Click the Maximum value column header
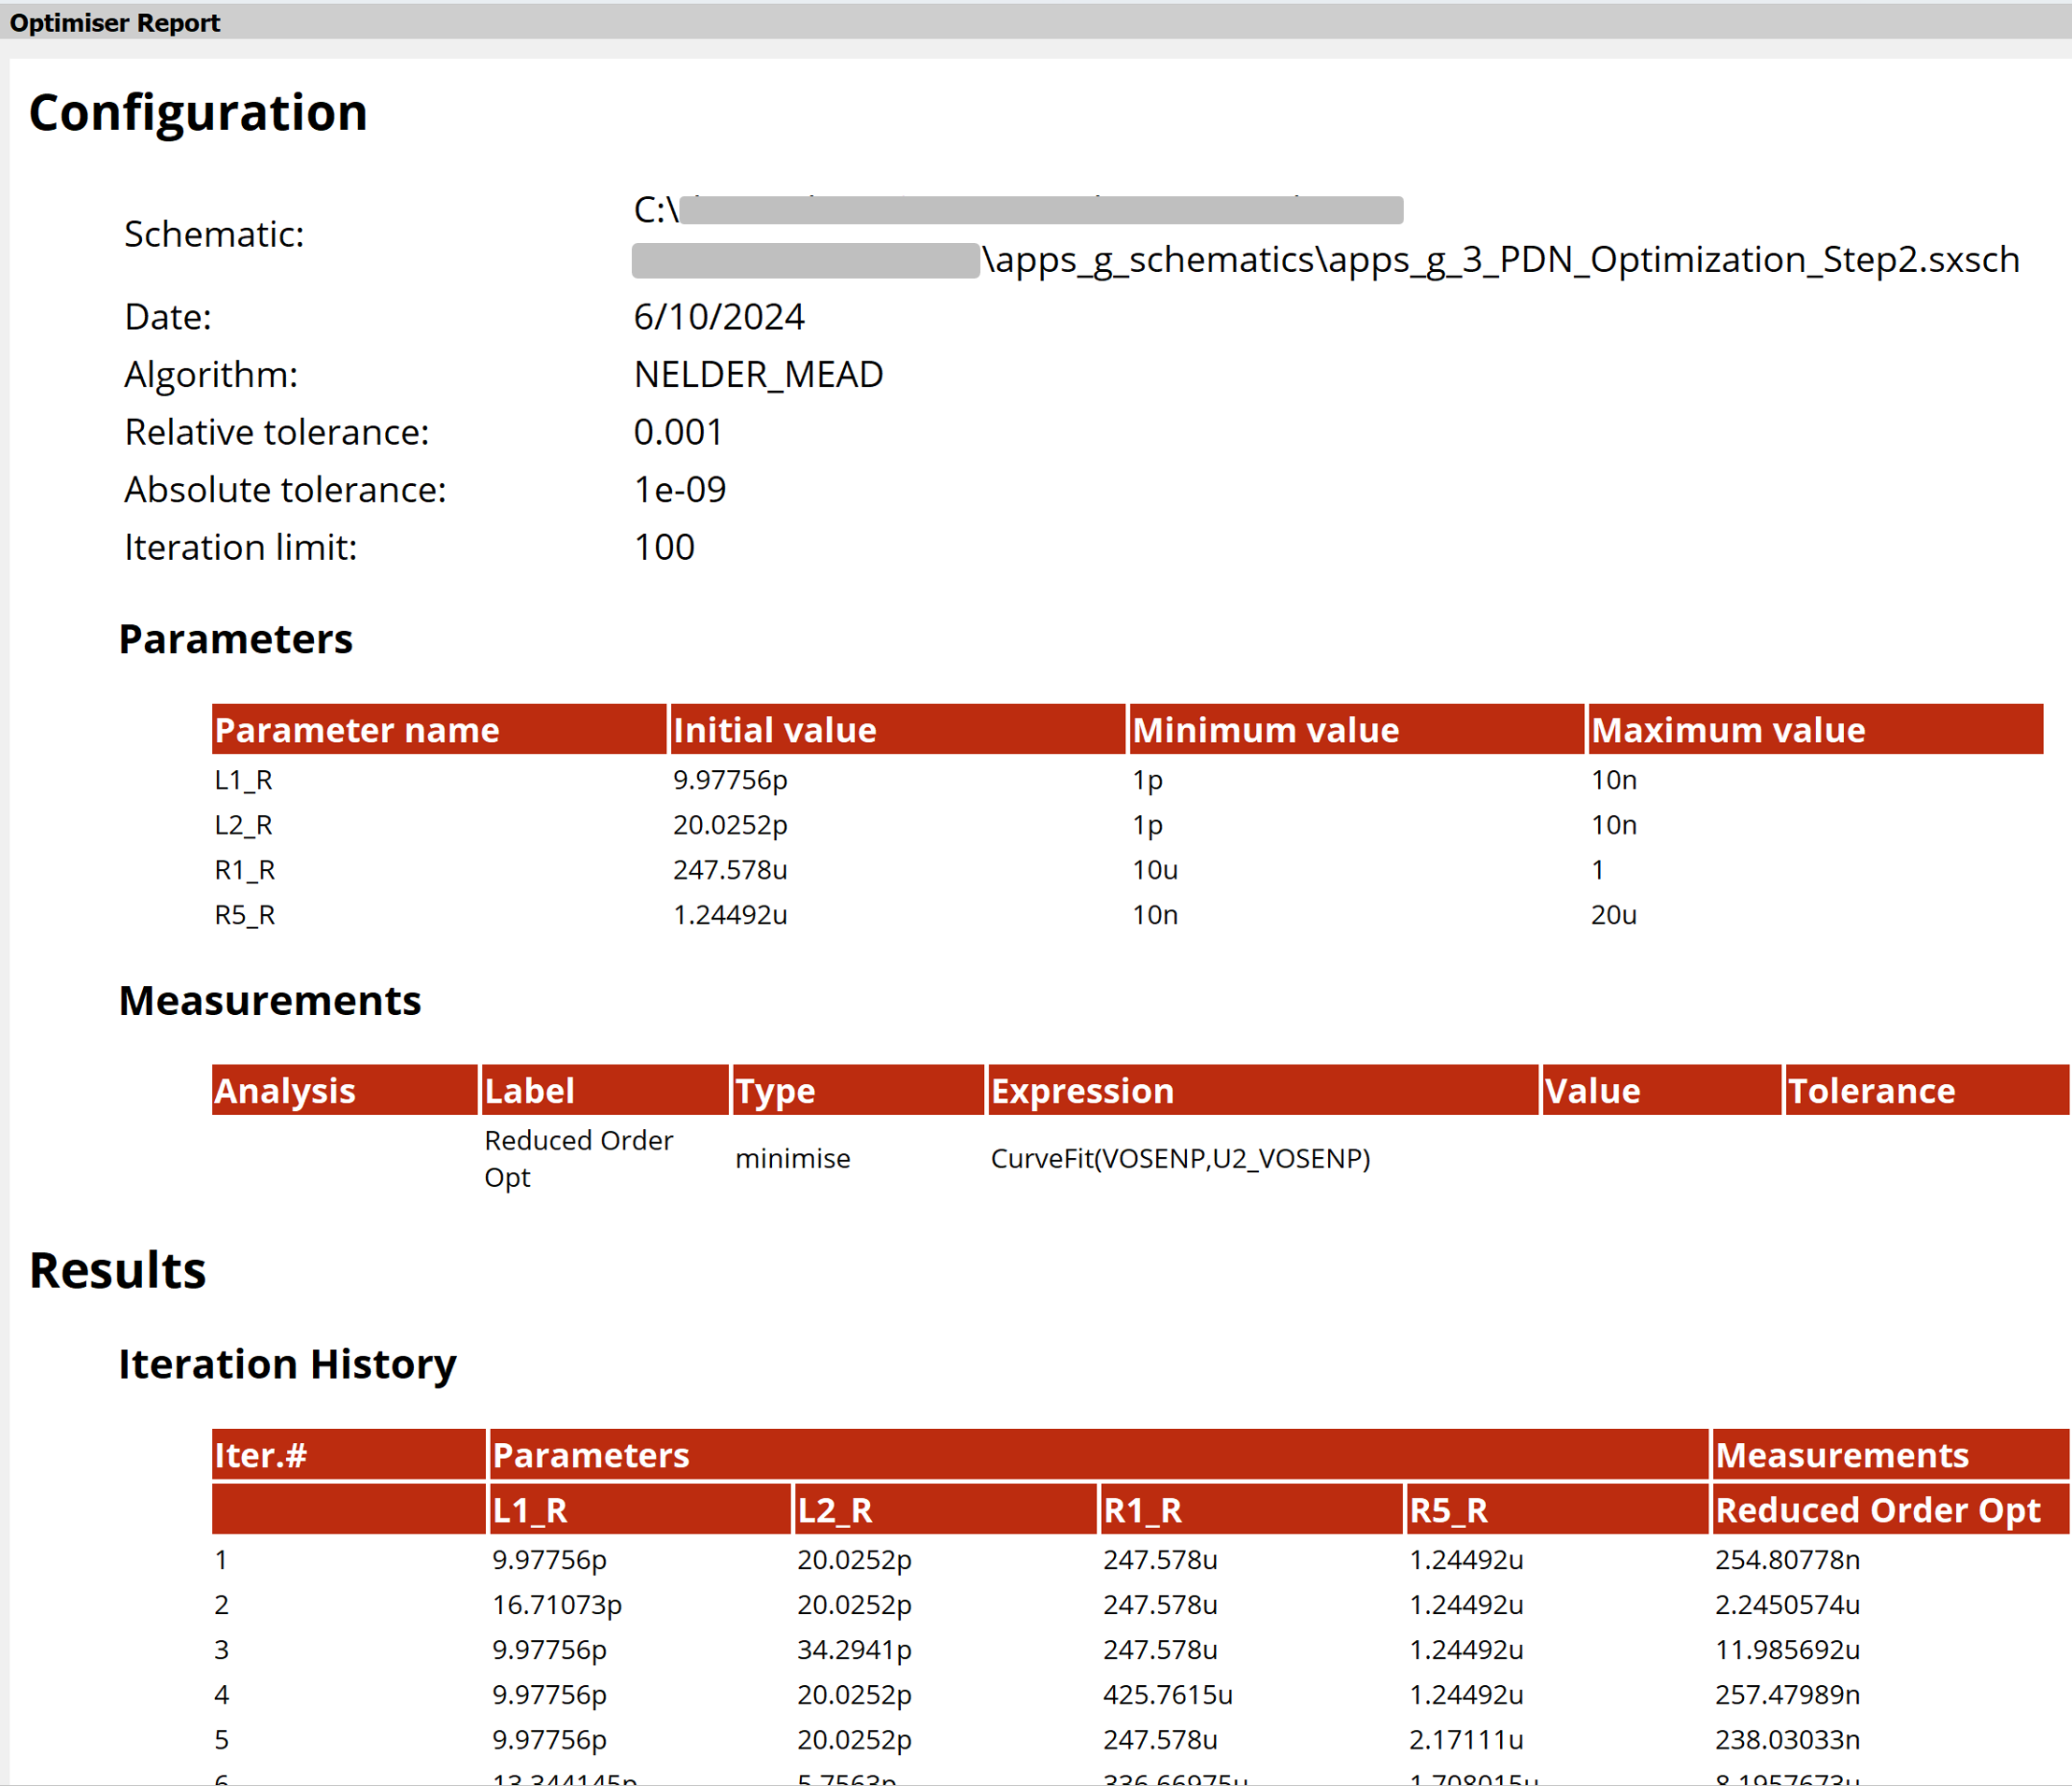Viewport: 2072px width, 1786px height. coord(1727,730)
